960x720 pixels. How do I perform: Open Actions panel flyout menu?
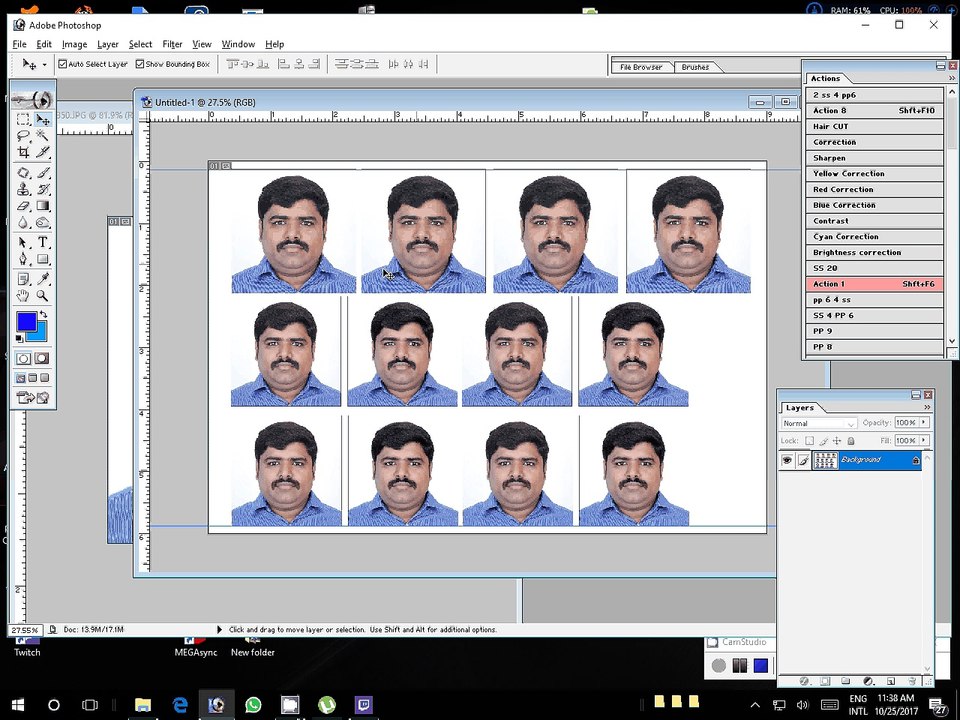[x=951, y=78]
